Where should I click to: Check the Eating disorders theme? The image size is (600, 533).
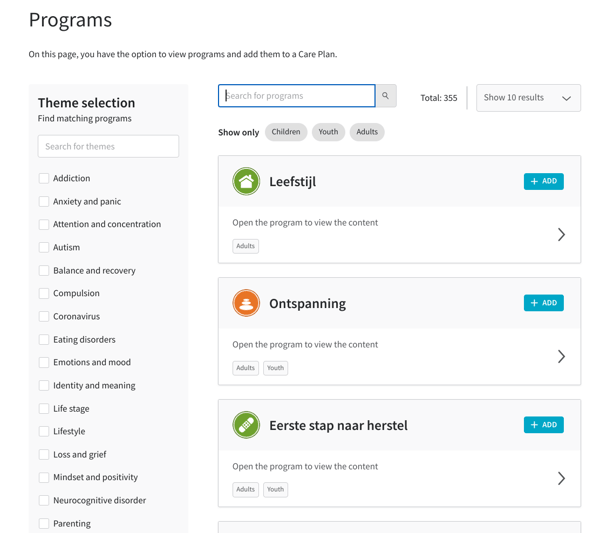pos(44,339)
